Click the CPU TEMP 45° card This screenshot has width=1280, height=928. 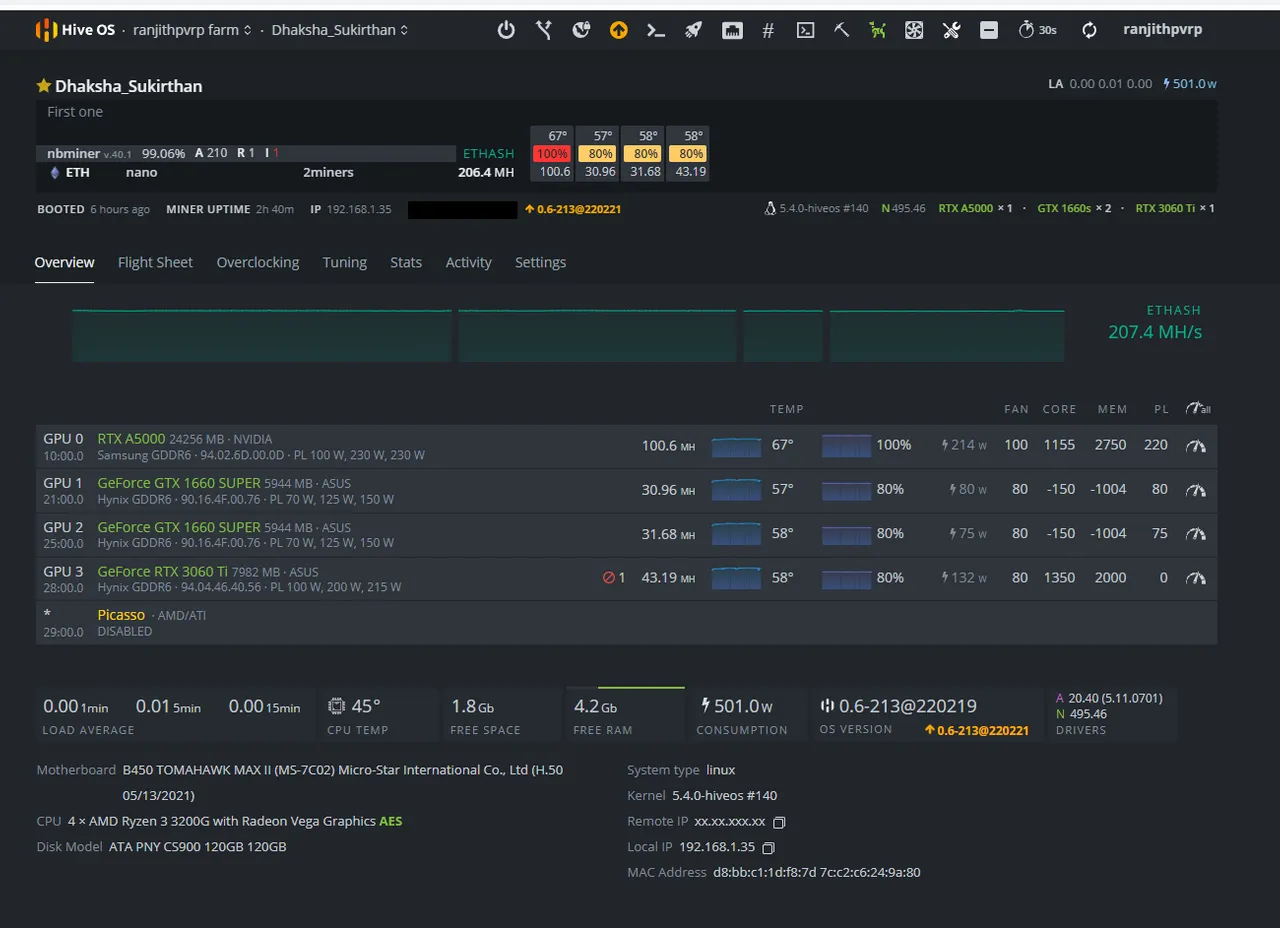pos(379,715)
